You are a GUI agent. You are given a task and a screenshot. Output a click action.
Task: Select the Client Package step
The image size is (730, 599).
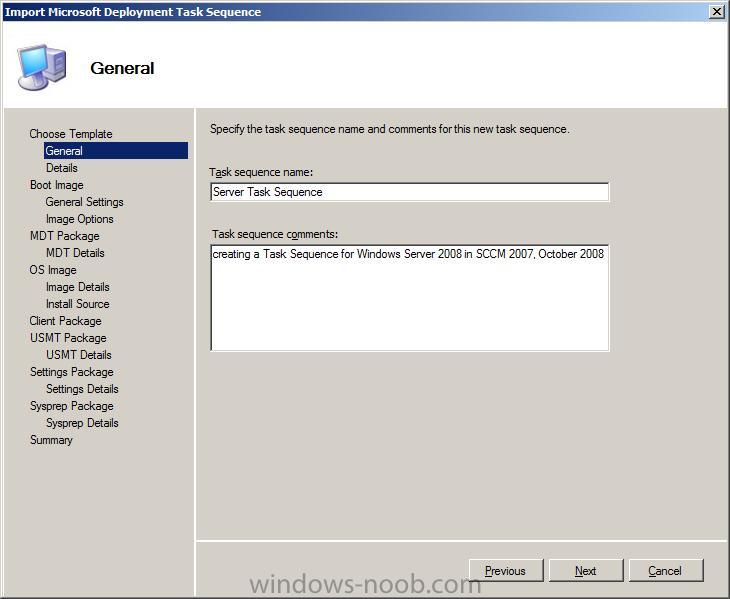[x=65, y=321]
